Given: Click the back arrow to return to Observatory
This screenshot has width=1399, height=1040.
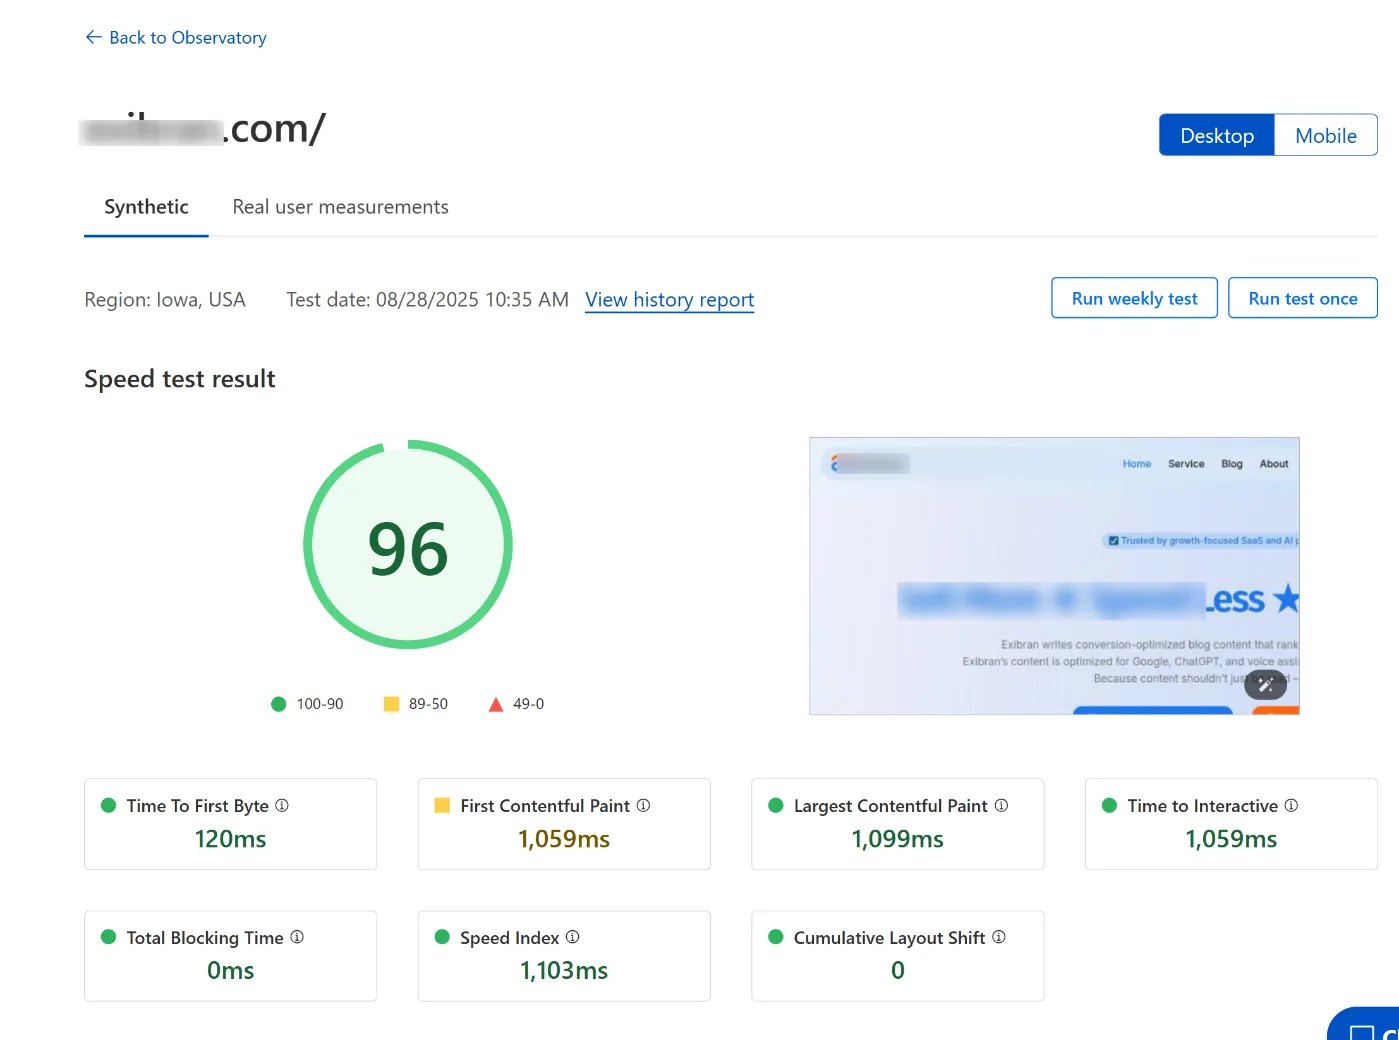Looking at the screenshot, I should (92, 37).
